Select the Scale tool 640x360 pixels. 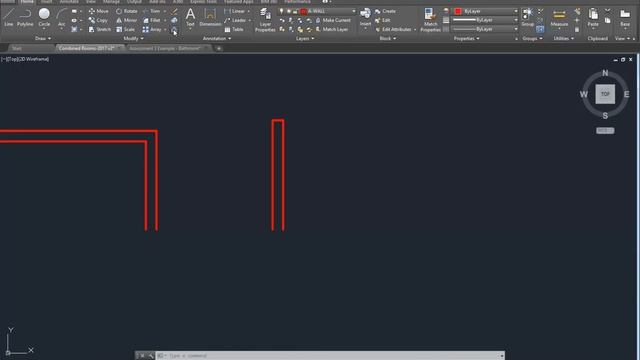click(x=125, y=29)
